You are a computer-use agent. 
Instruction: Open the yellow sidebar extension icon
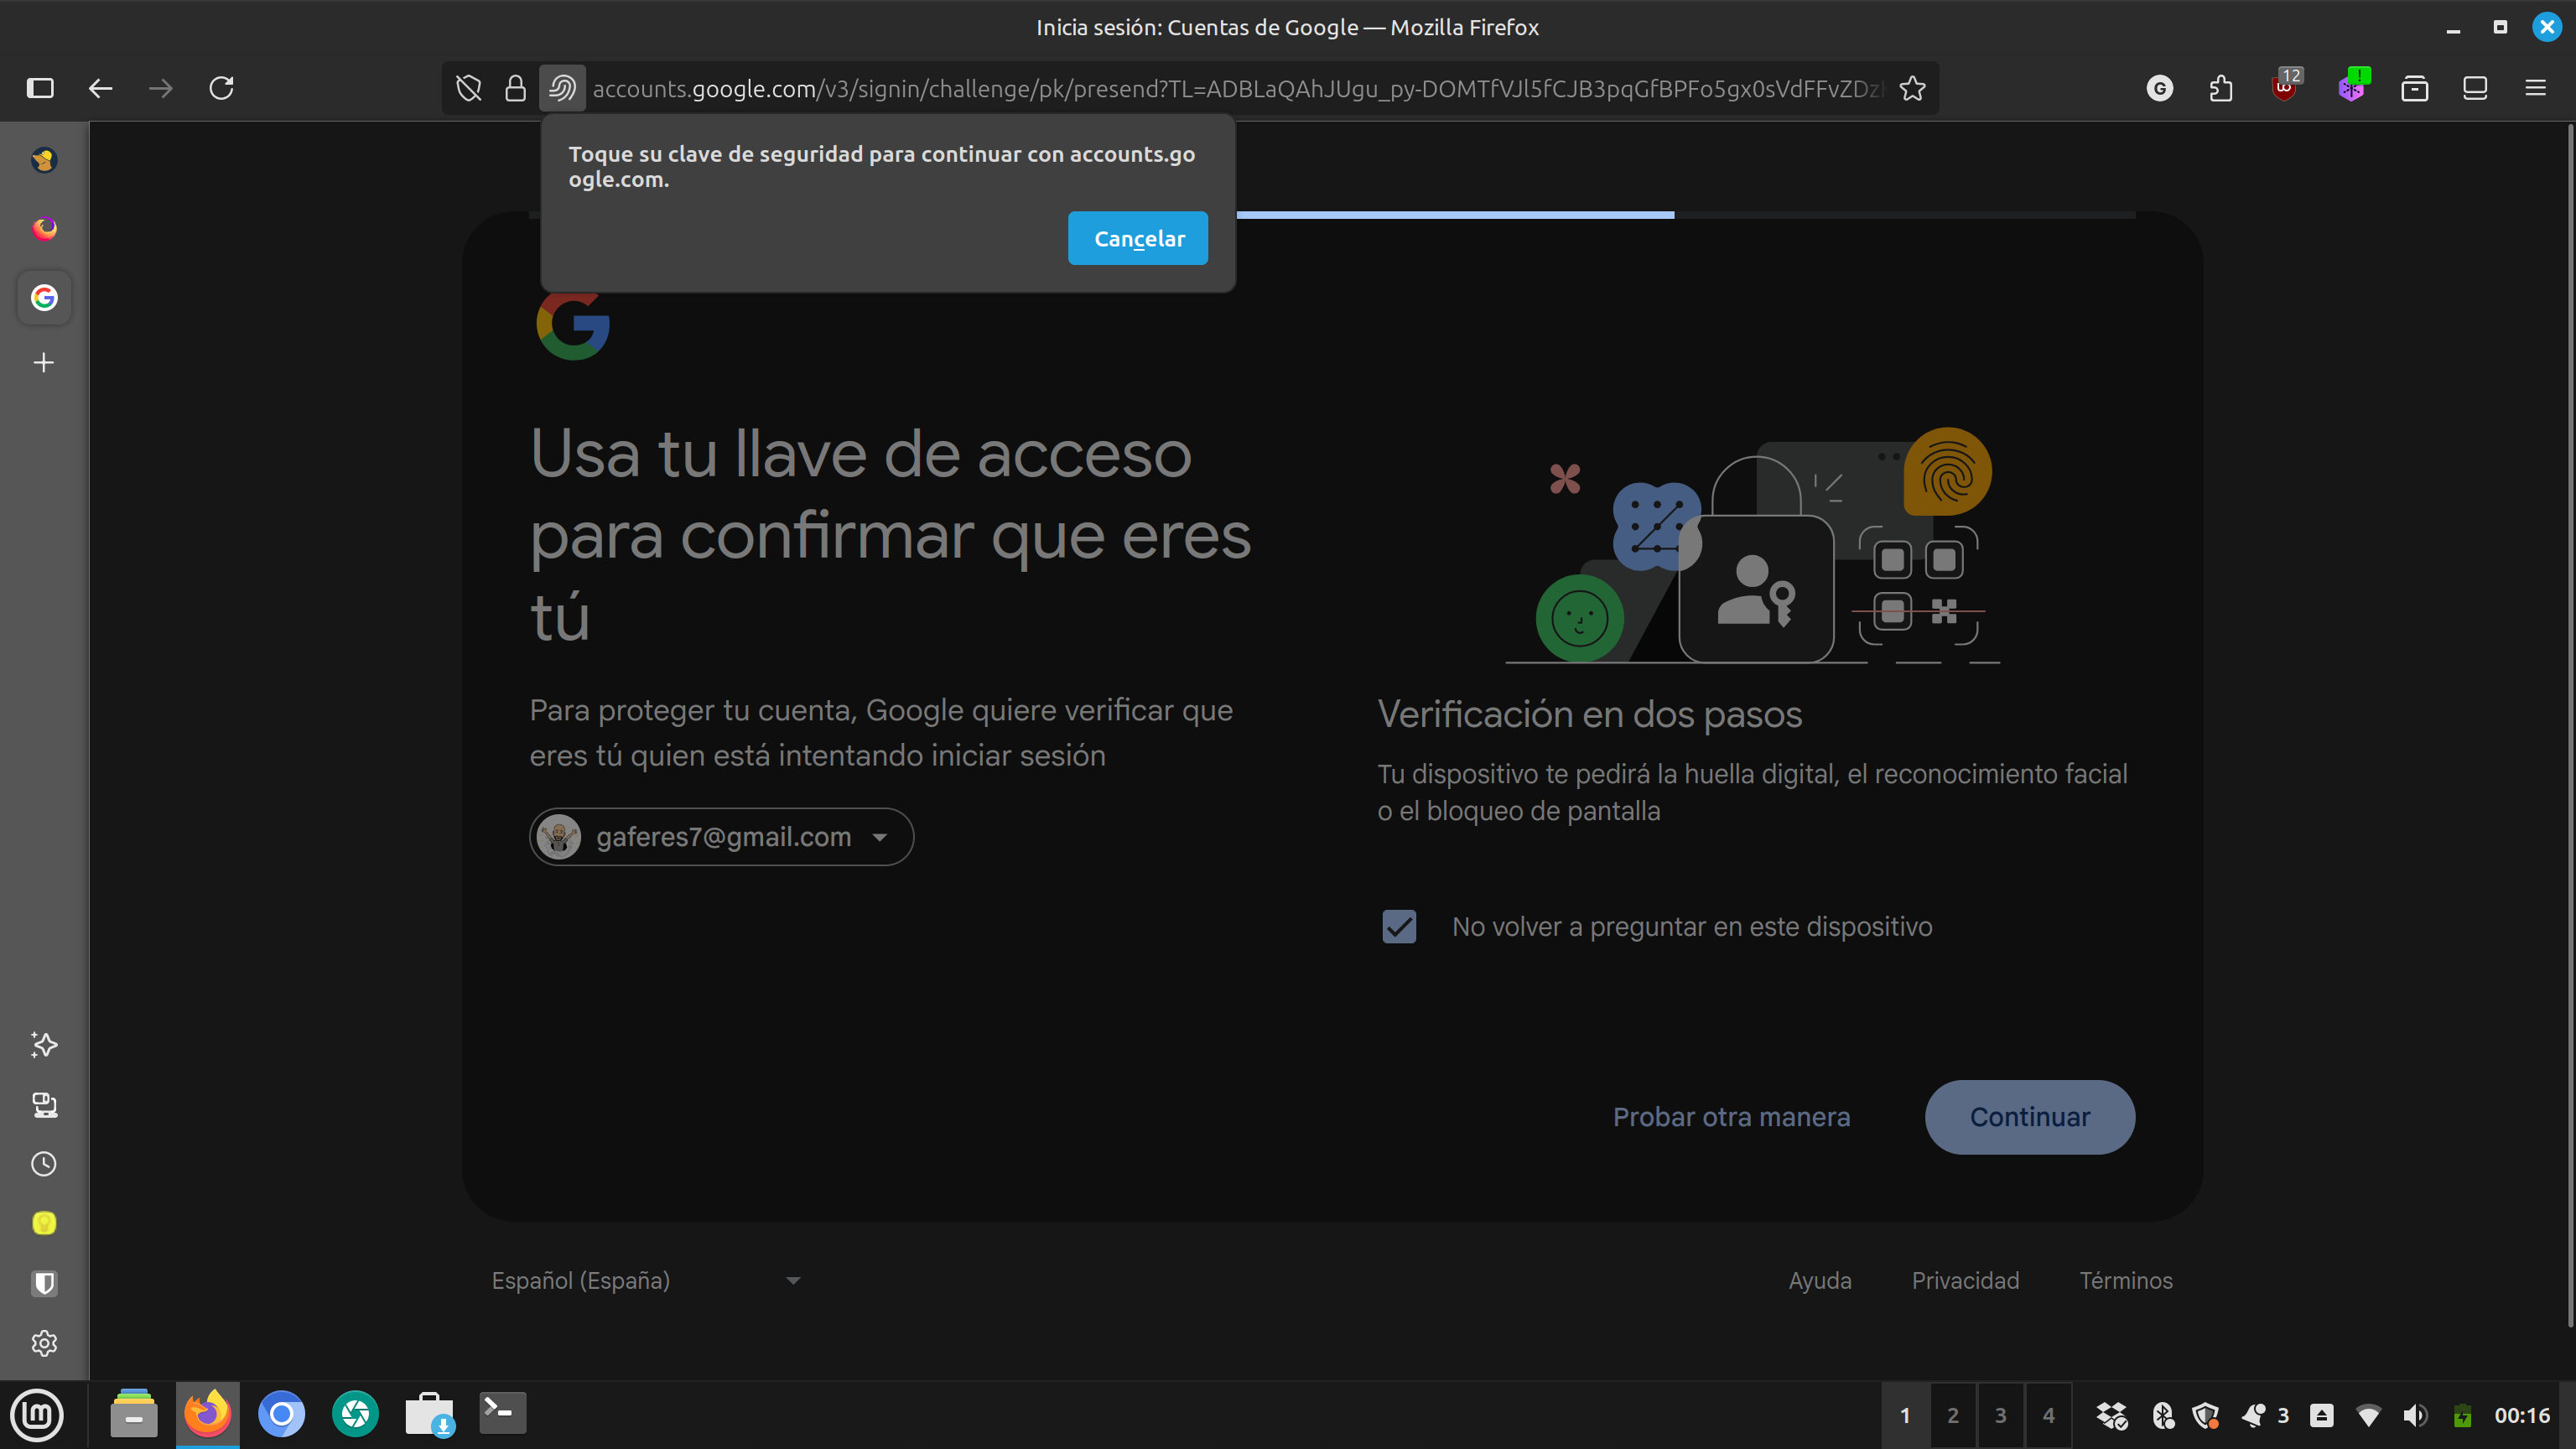(x=44, y=1223)
